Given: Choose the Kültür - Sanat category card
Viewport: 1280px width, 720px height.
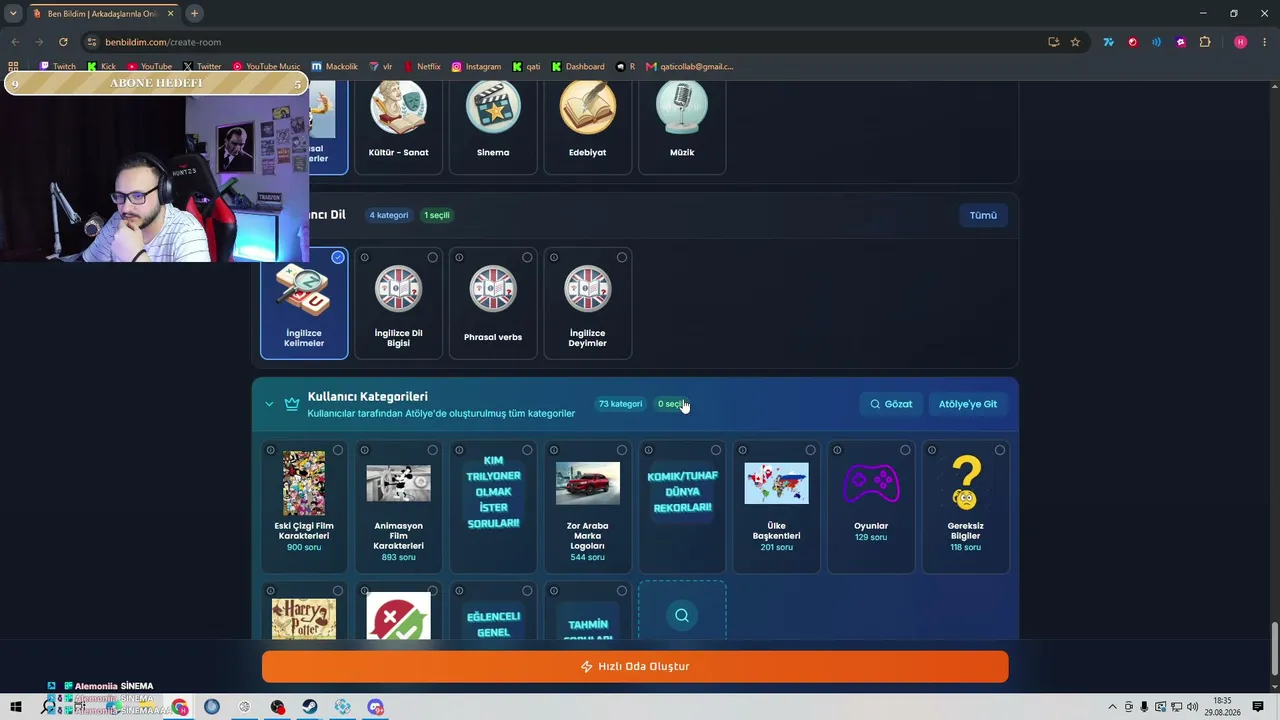Looking at the screenshot, I should coord(399,126).
